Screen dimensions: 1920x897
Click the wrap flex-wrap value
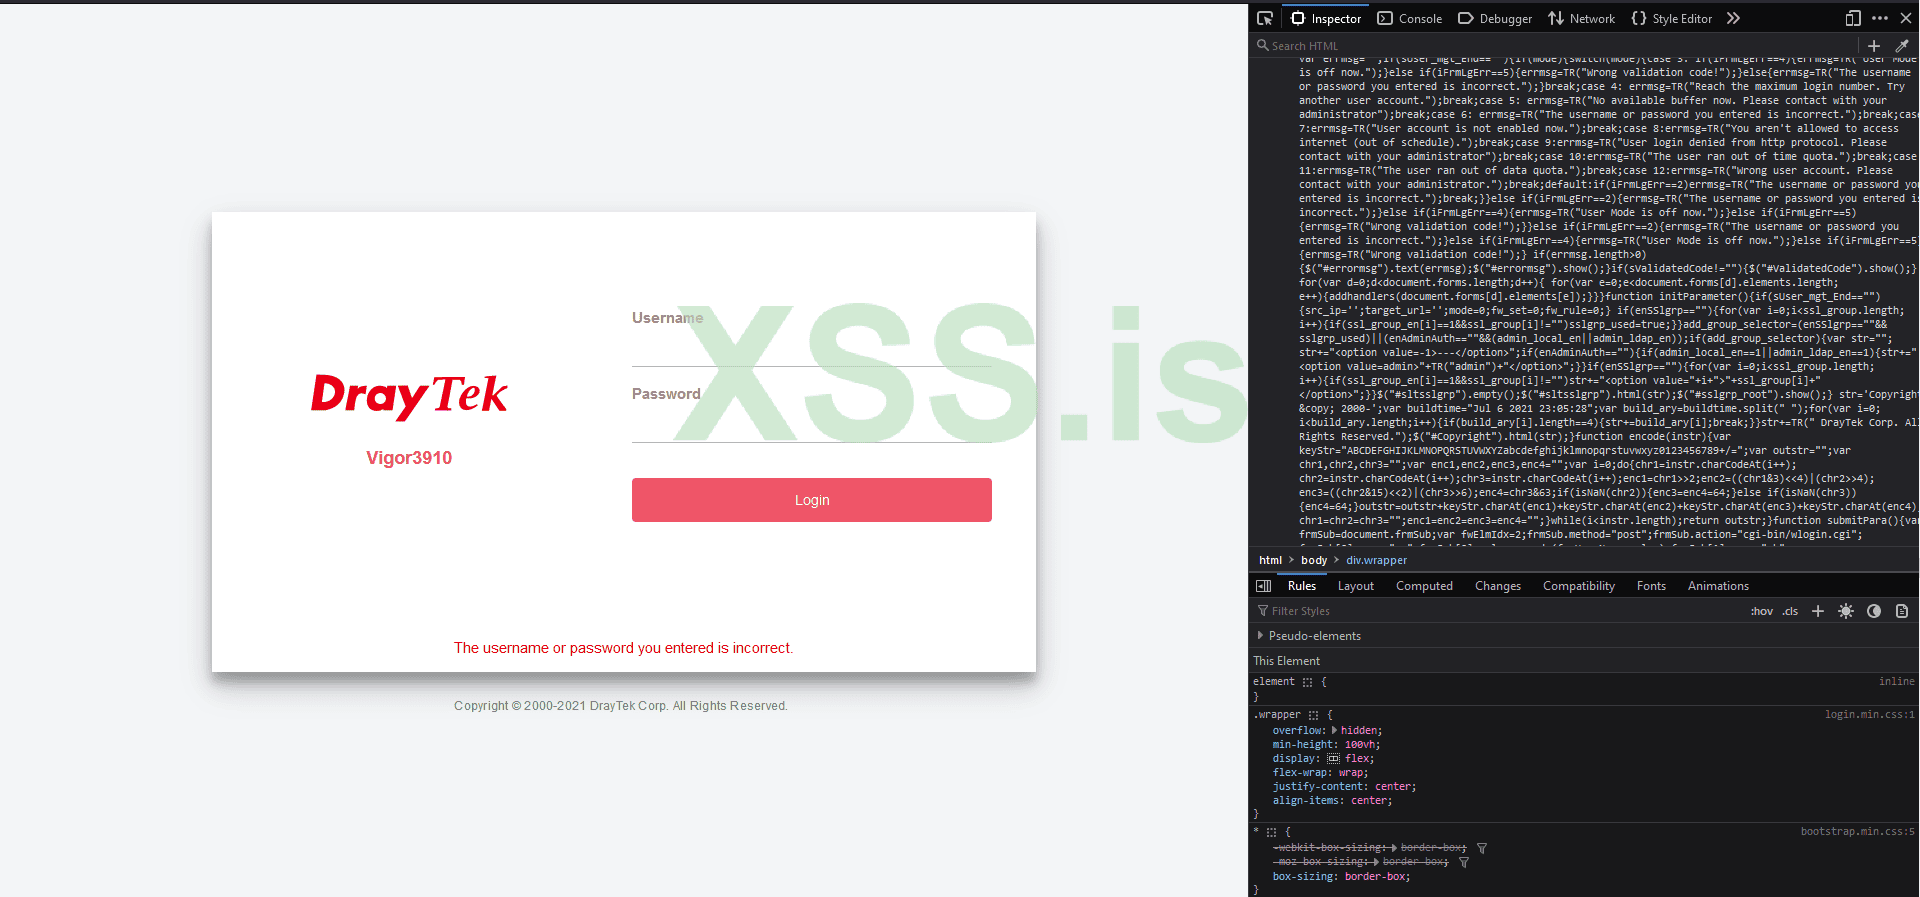[x=1350, y=772]
